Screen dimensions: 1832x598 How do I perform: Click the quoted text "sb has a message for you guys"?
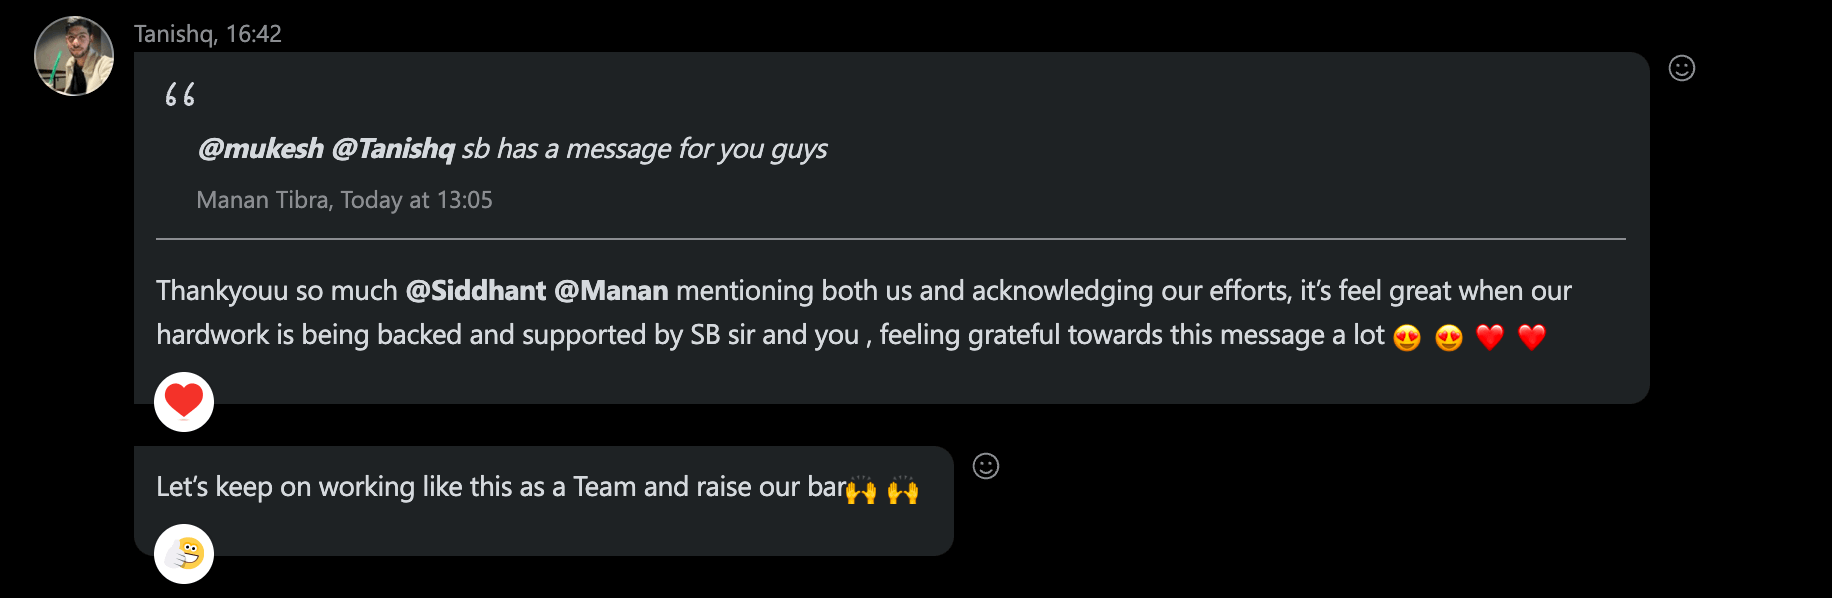(645, 149)
